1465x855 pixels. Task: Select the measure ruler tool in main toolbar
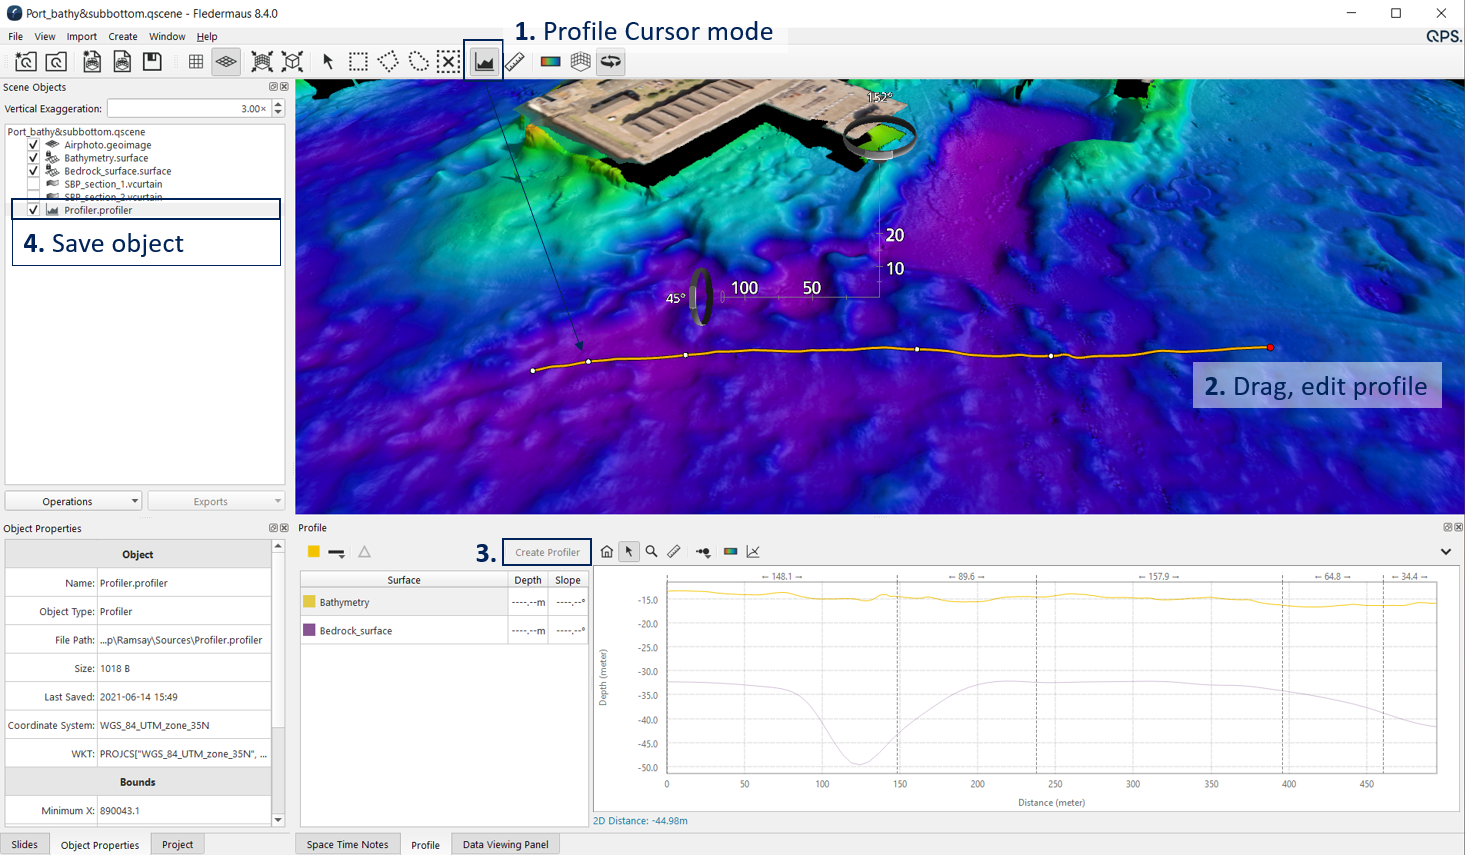[x=515, y=62]
